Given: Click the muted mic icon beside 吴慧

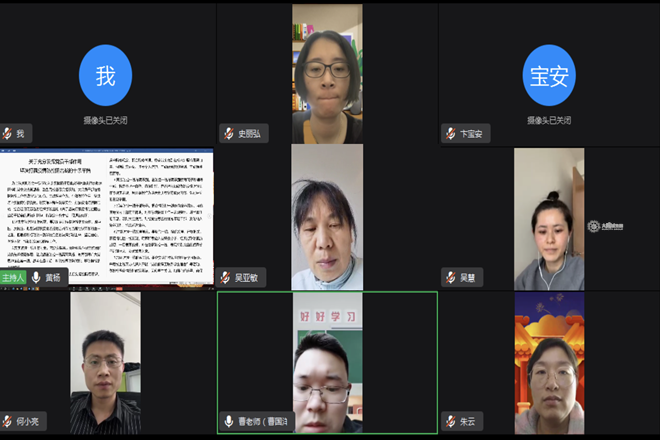Looking at the screenshot, I should tap(450, 277).
